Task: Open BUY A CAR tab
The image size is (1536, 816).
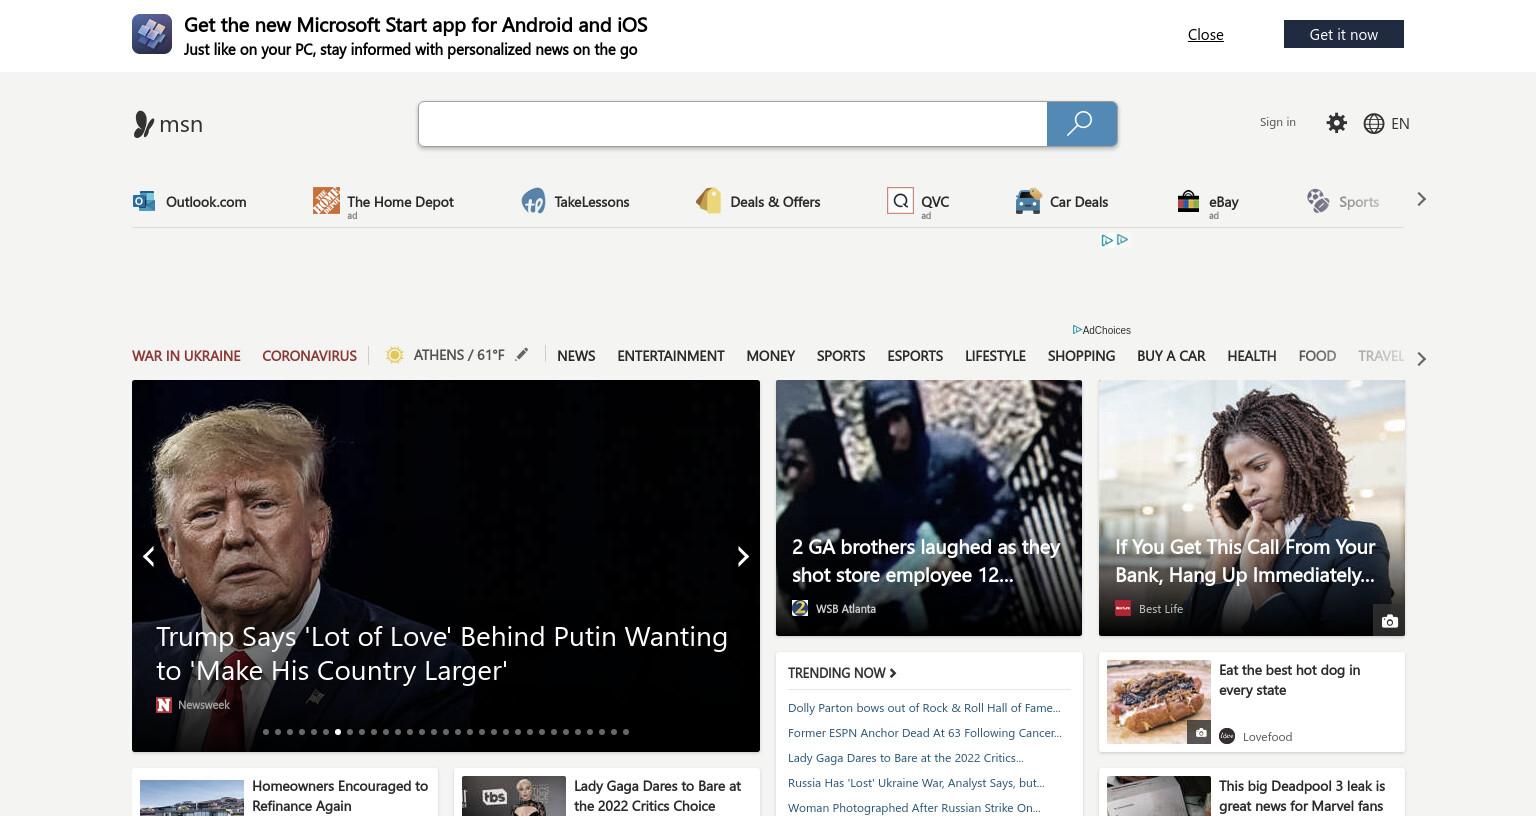Action: tap(1171, 355)
